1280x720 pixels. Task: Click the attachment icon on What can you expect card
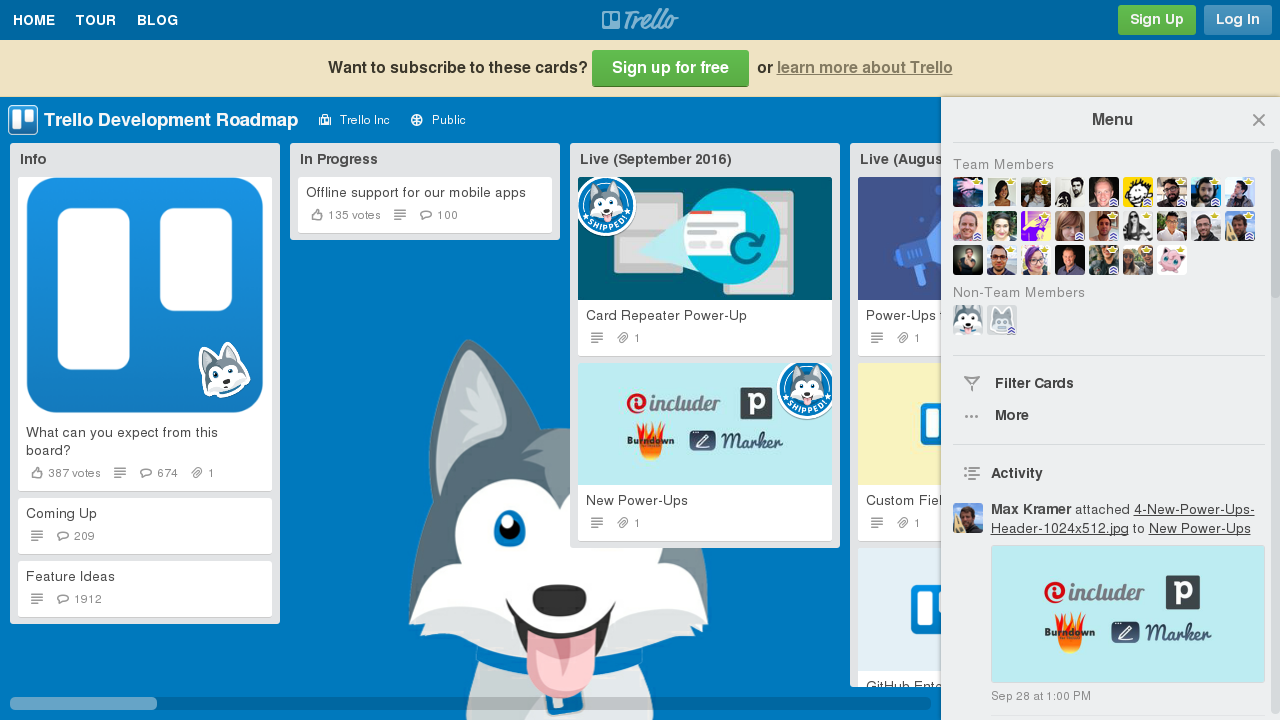(197, 473)
